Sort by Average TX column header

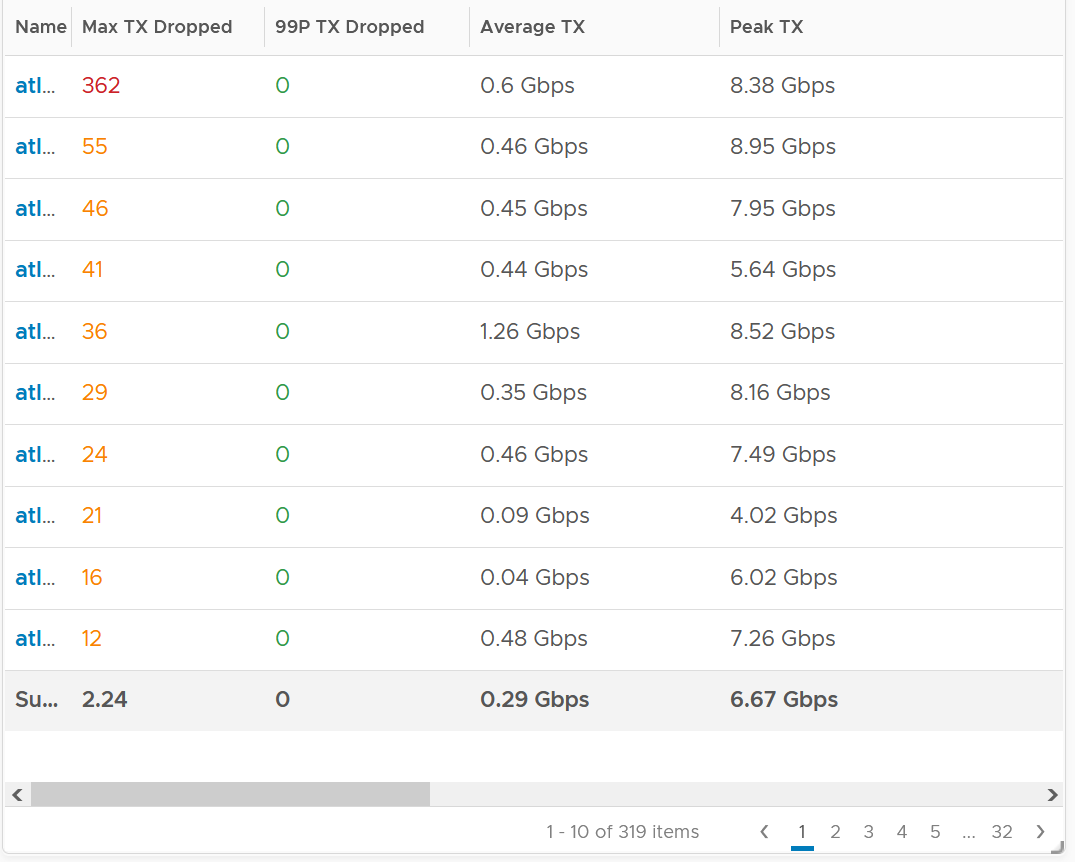click(x=533, y=27)
